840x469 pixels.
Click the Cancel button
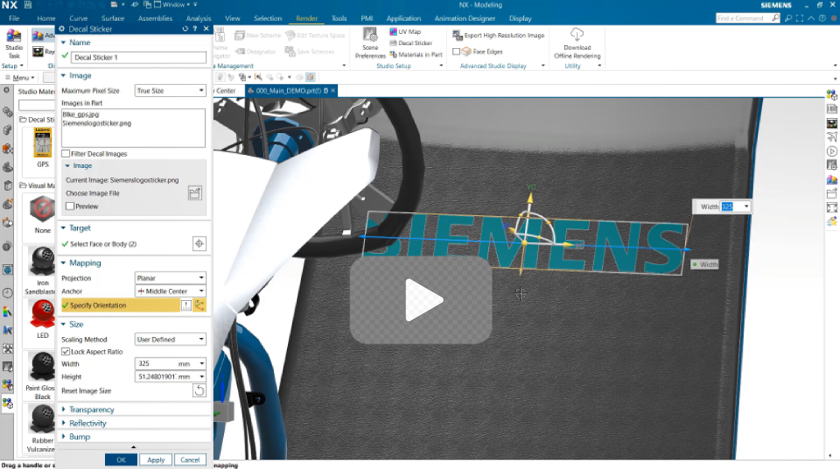189,460
